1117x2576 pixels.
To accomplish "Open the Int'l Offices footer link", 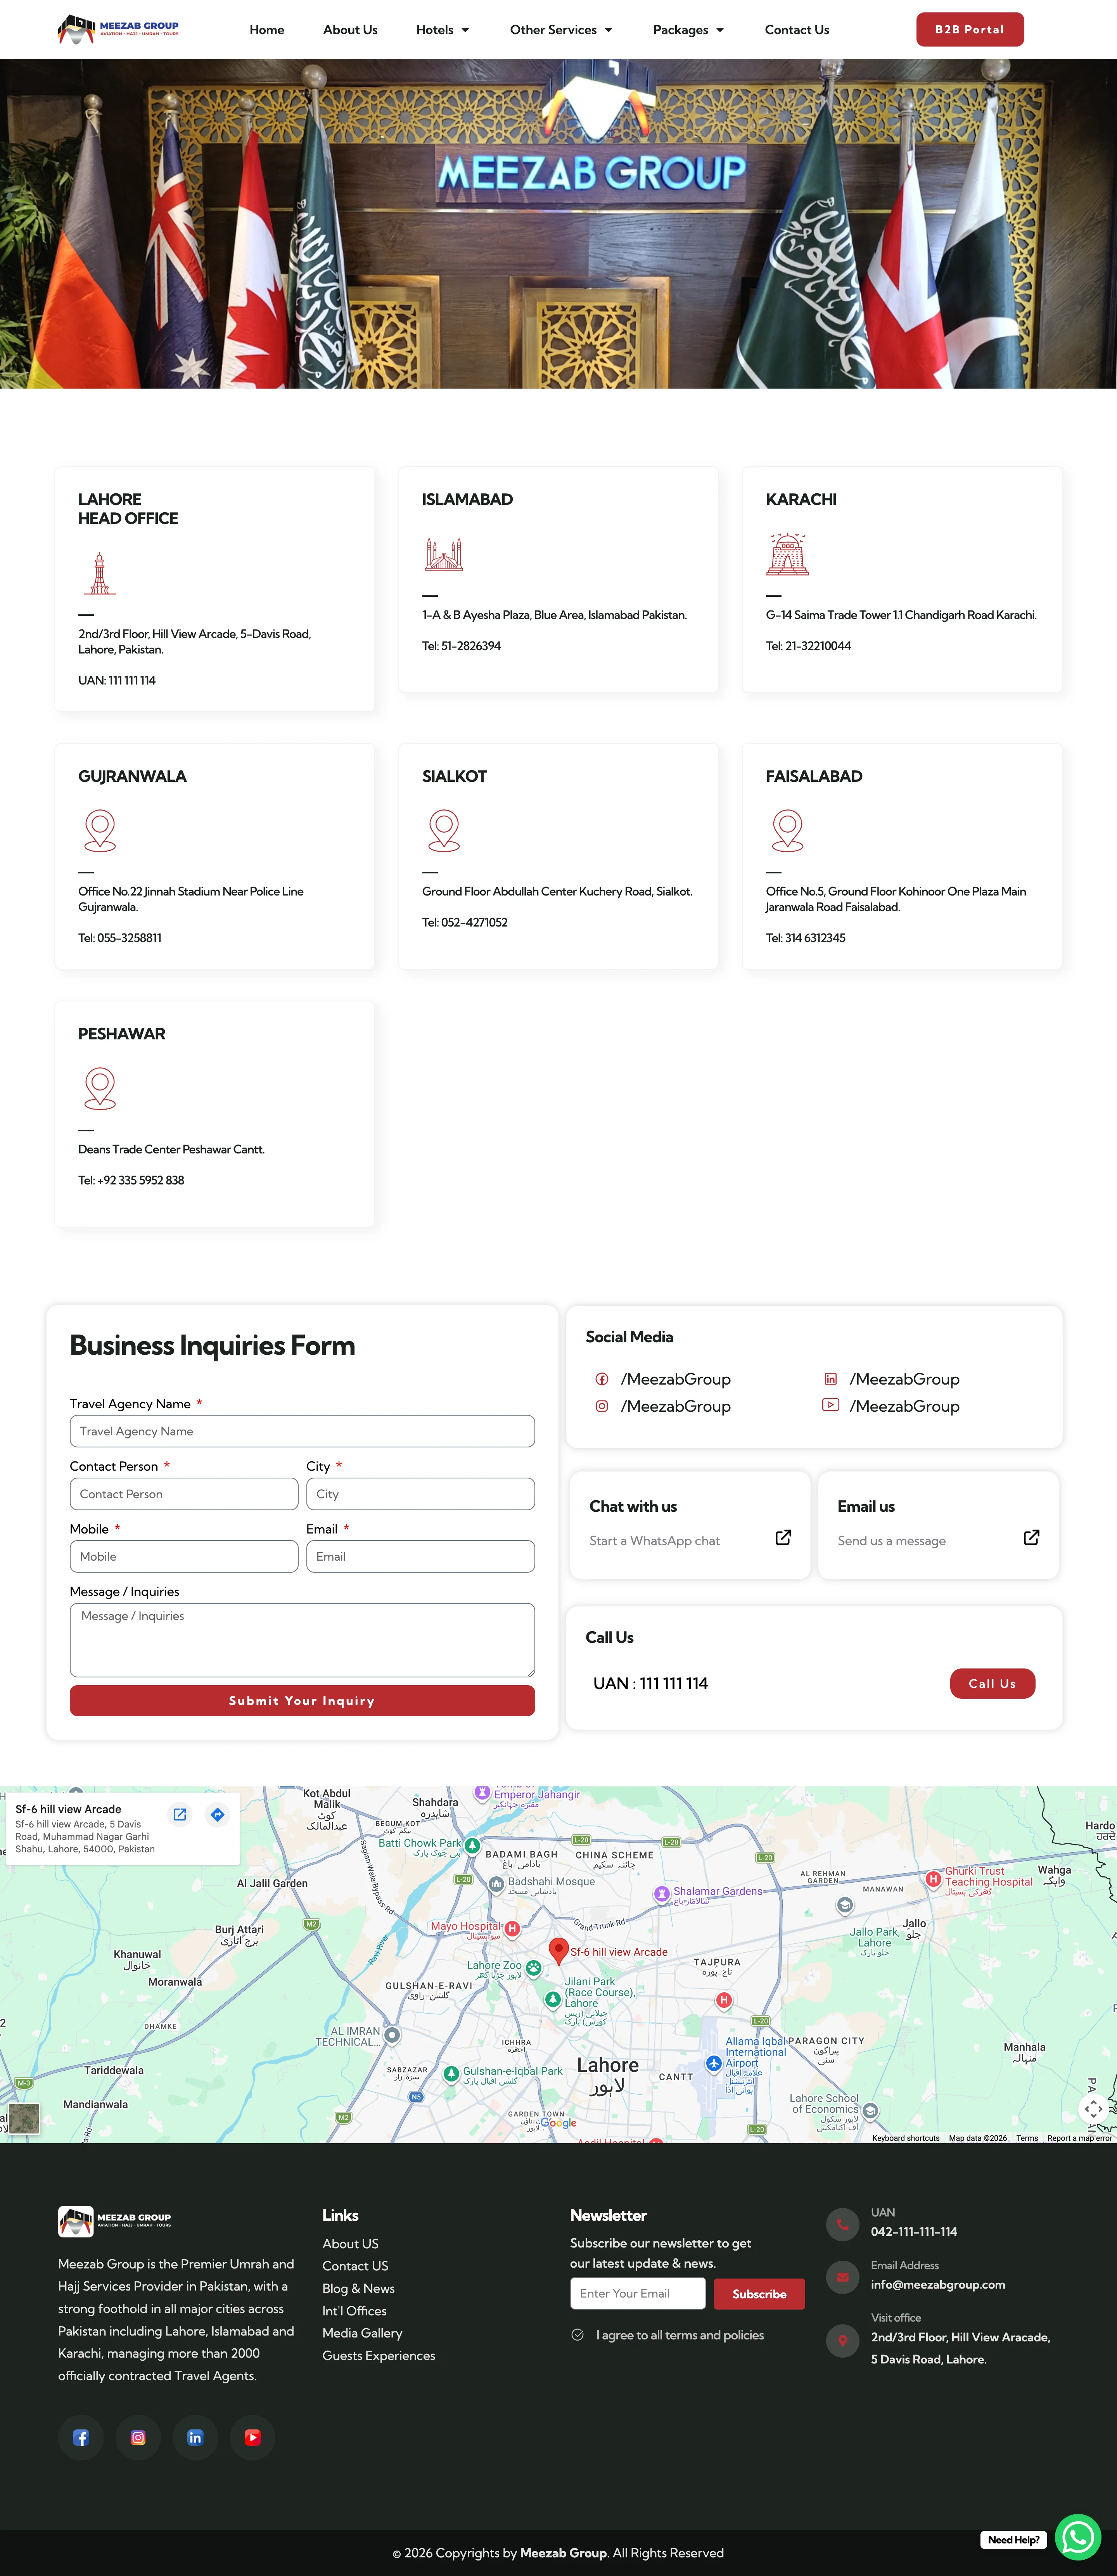I will pyautogui.click(x=354, y=2311).
